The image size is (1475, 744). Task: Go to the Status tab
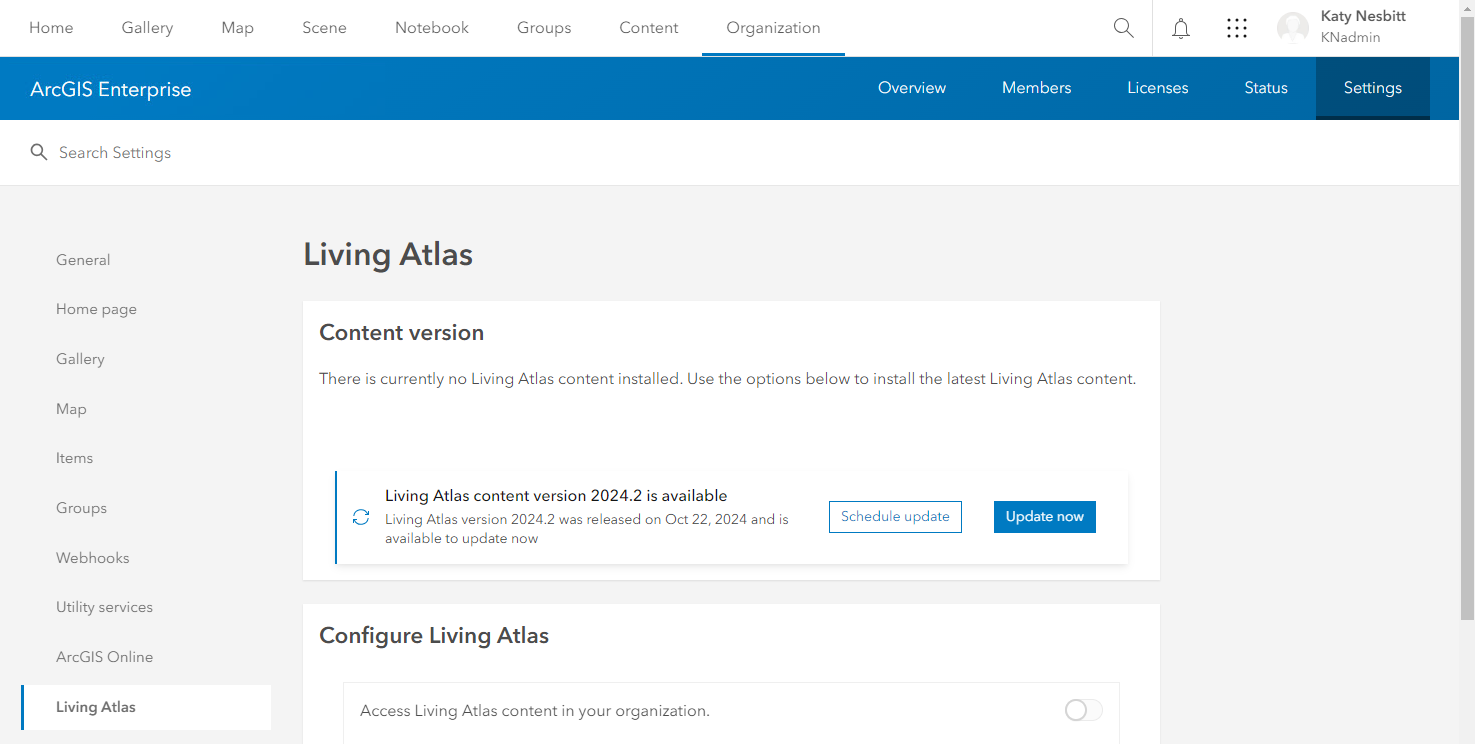click(x=1265, y=88)
